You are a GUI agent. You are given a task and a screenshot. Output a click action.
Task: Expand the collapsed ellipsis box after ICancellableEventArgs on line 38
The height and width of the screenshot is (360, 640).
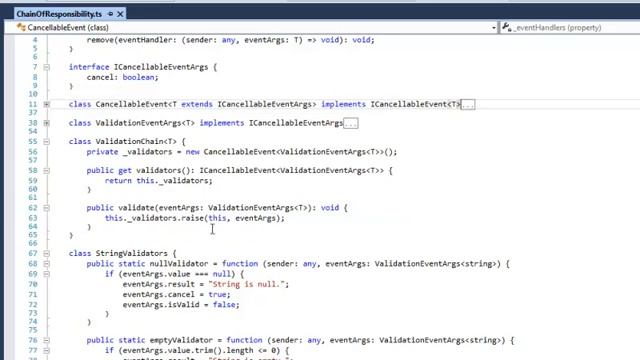click(351, 123)
